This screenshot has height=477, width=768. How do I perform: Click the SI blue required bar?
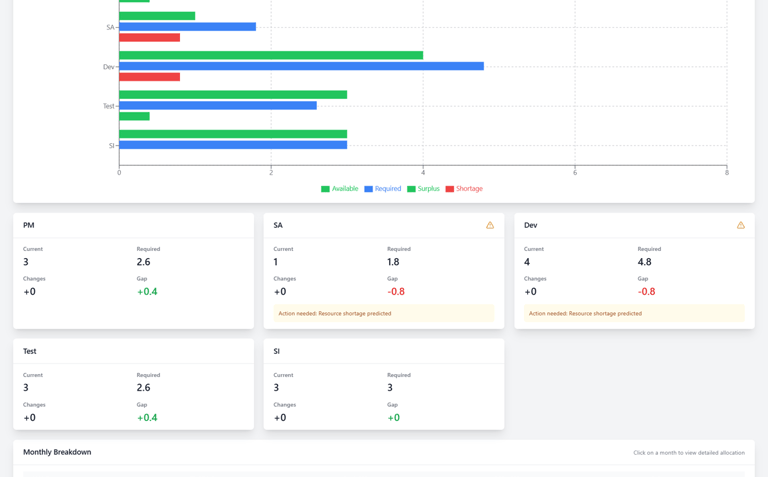[233, 145]
